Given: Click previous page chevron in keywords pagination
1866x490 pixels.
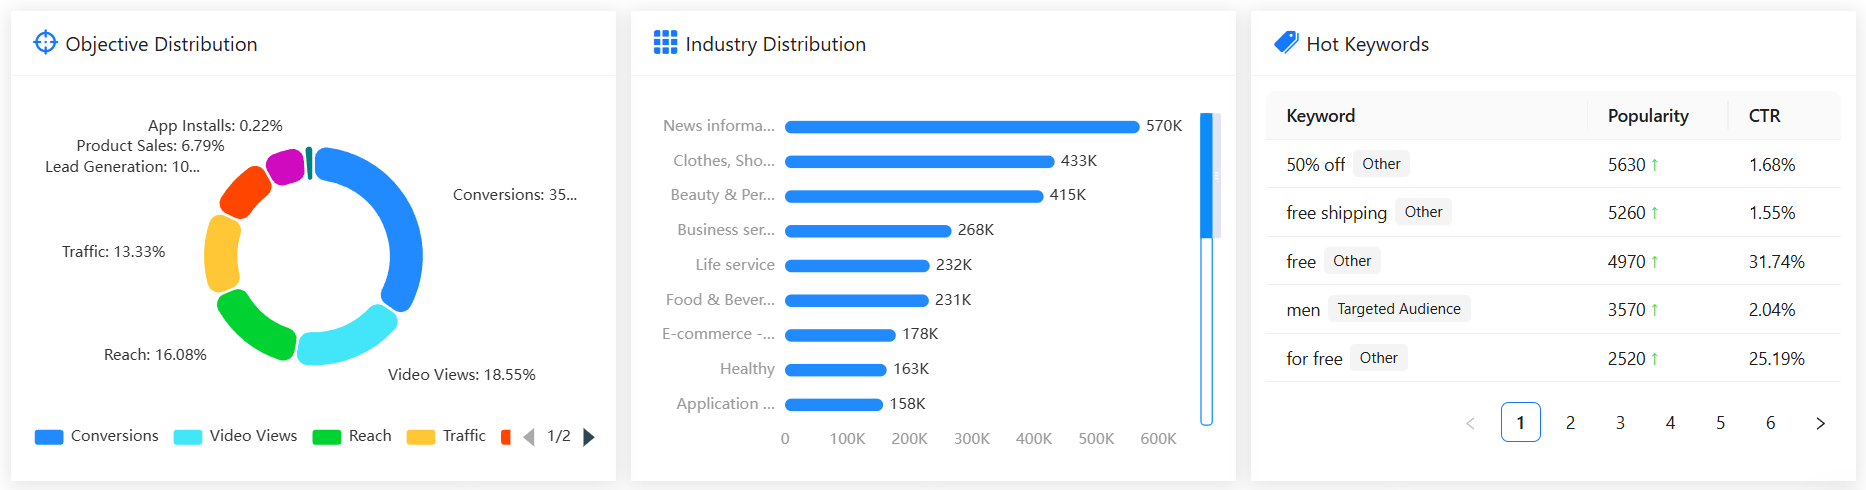Looking at the screenshot, I should coord(1470,423).
